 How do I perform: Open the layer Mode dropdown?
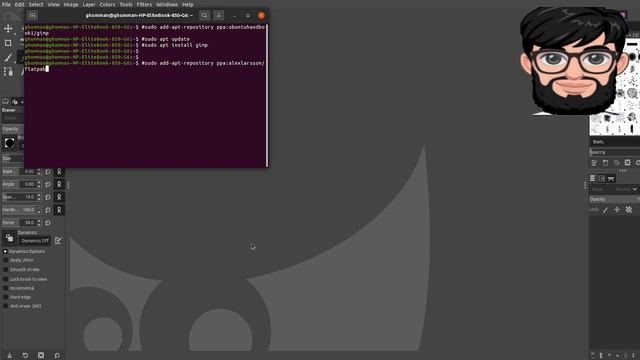614,189
